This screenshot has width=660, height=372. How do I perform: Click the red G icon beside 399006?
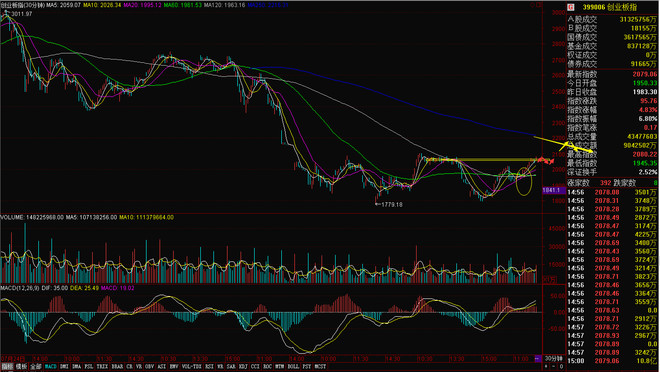[x=571, y=7]
